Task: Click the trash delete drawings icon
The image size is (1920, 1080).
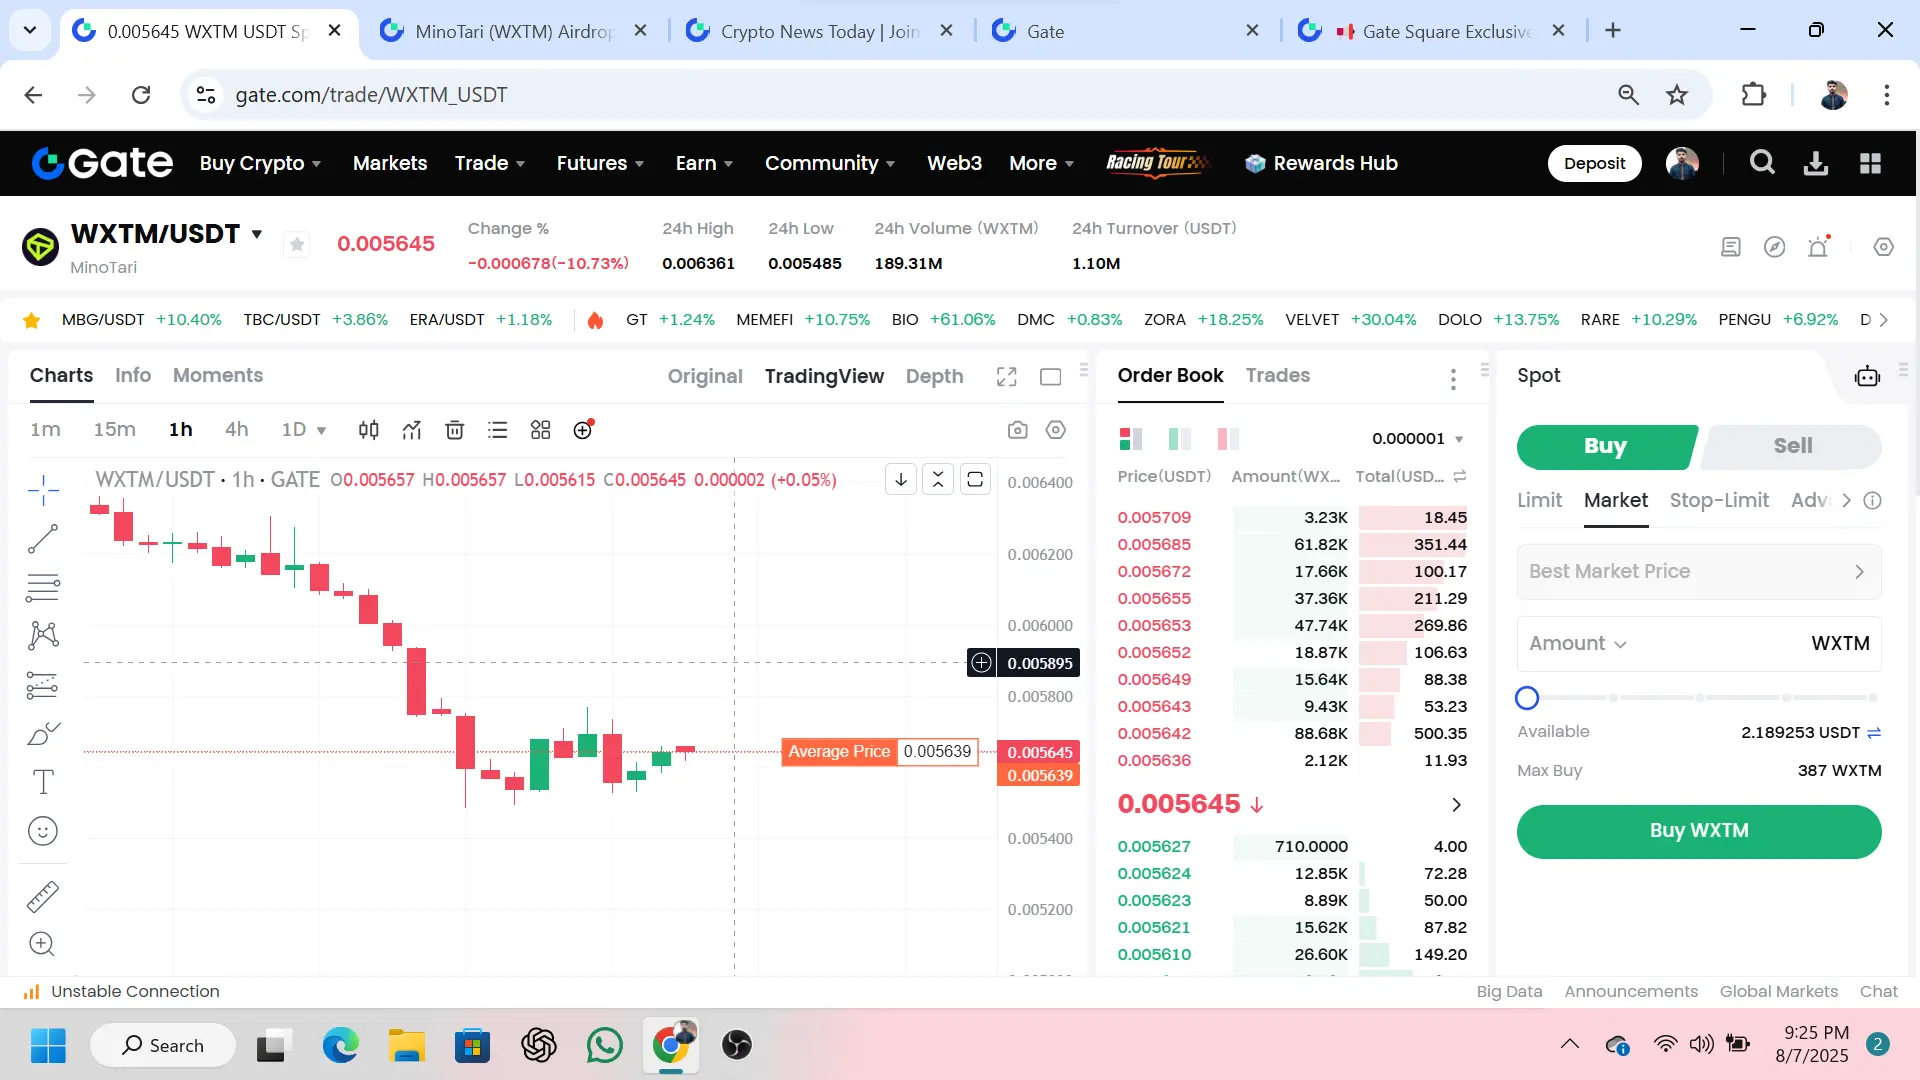Action: point(455,430)
